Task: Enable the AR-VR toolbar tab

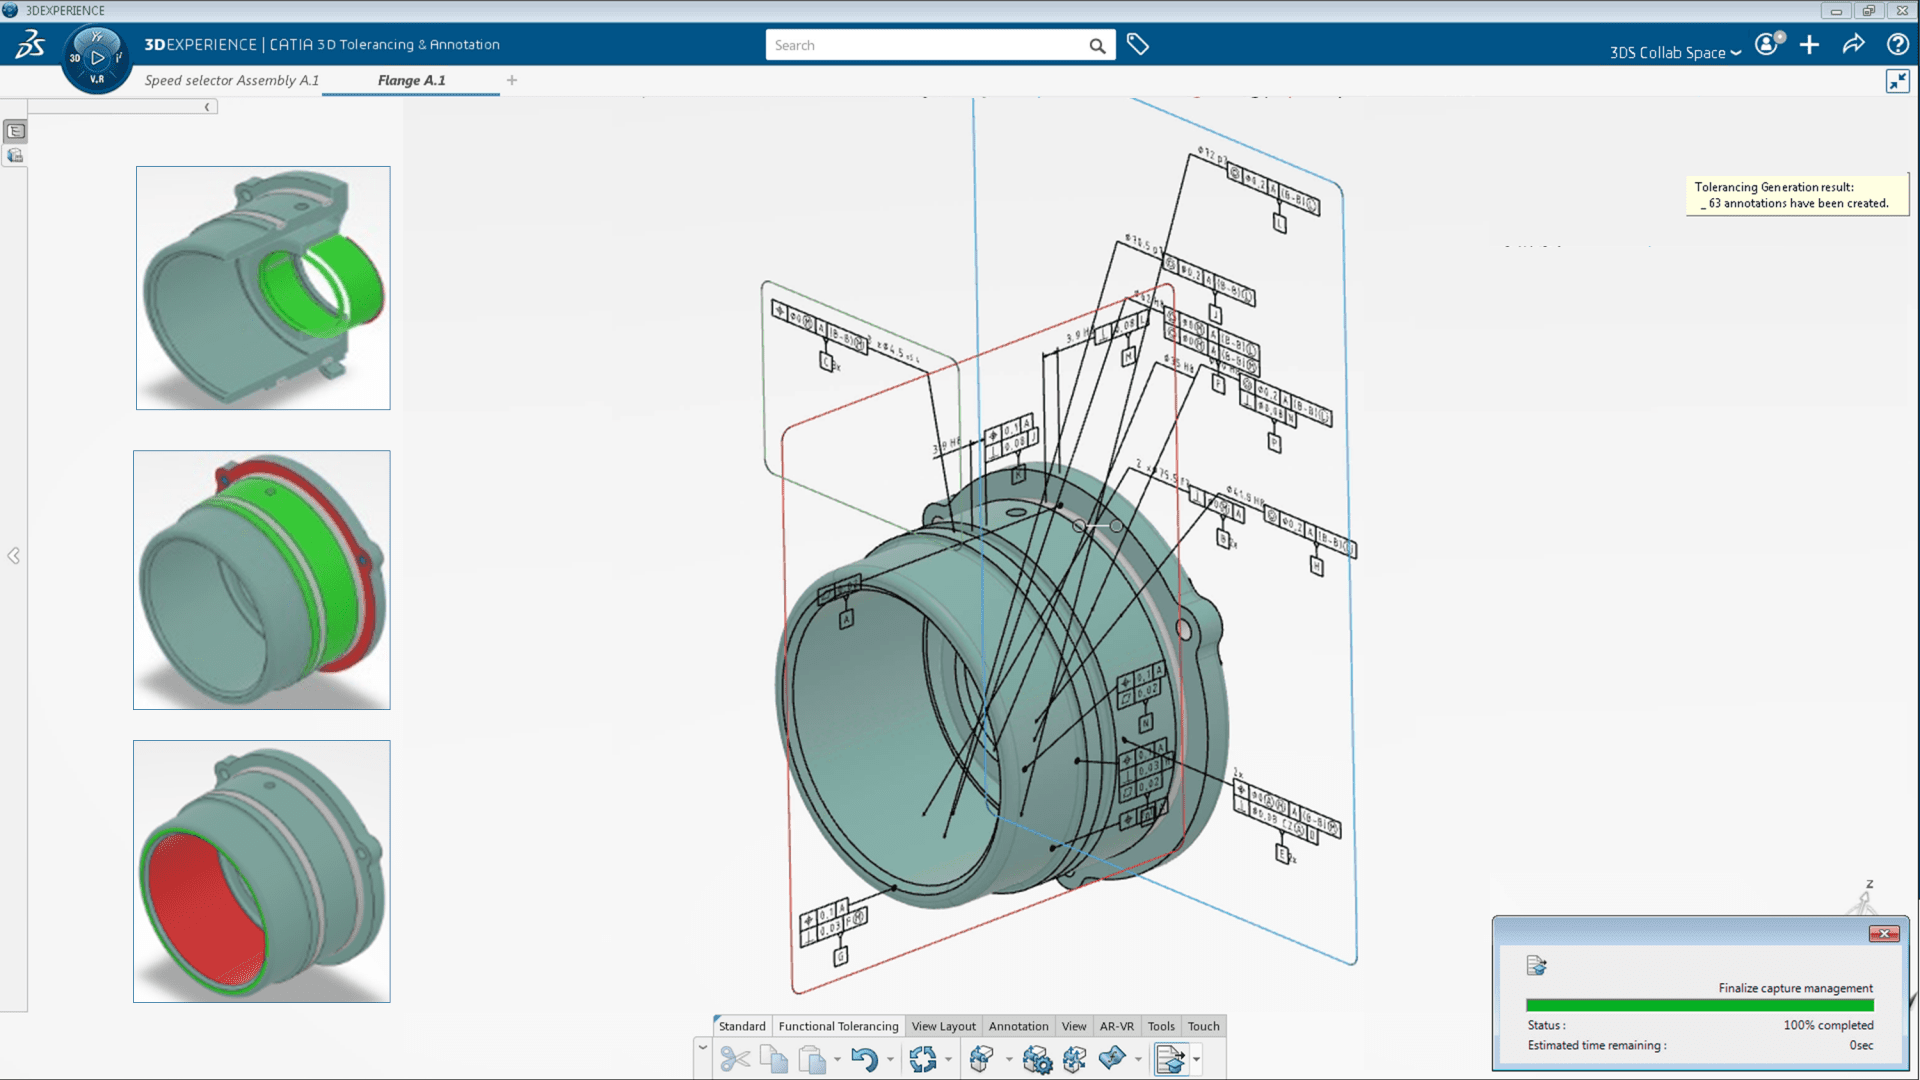Action: [1117, 1026]
